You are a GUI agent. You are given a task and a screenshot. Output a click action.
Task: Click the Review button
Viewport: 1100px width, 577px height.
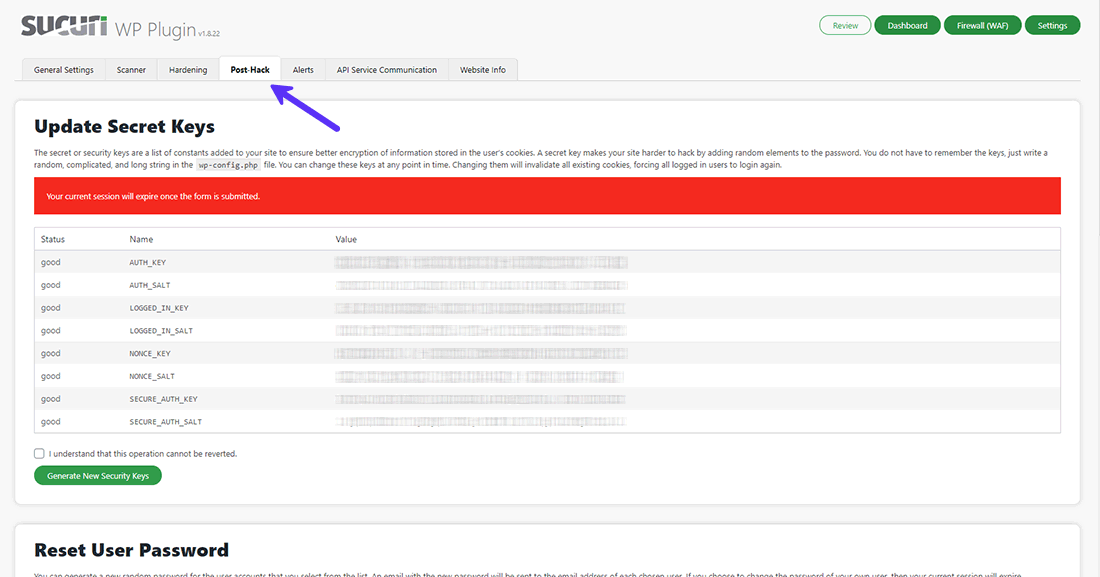point(845,24)
